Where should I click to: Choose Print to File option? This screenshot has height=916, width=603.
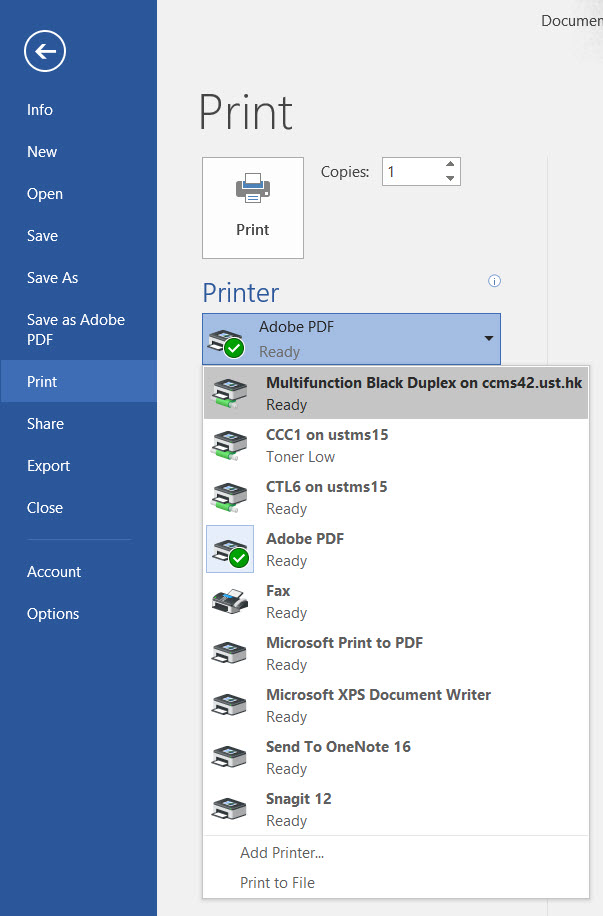point(277,883)
